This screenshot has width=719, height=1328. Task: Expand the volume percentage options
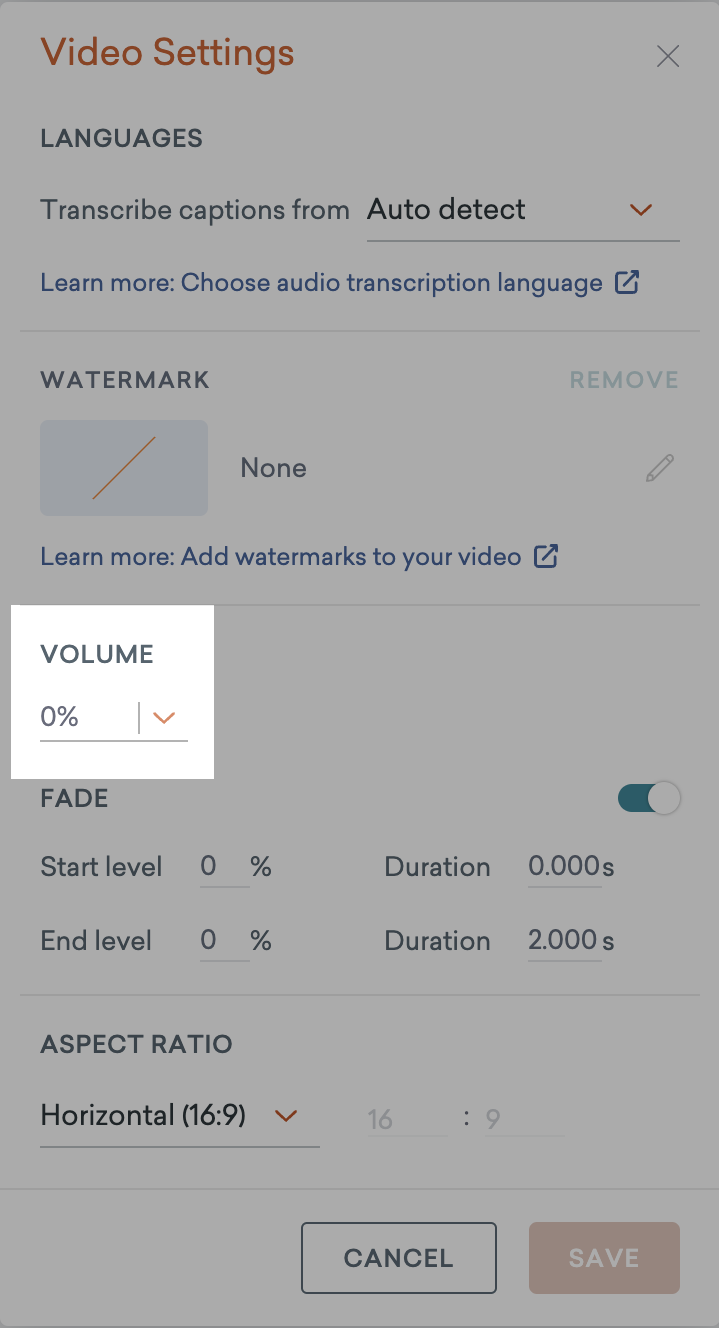coord(163,717)
